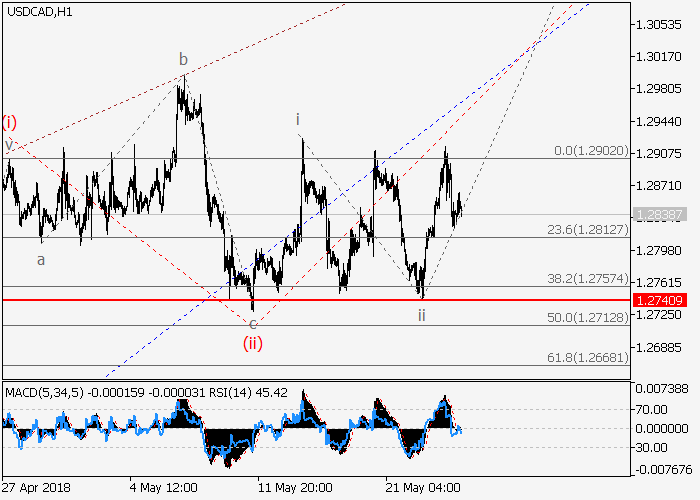This screenshot has height=500, width=700.
Task: Click the green ii wave label
Action: coord(422,314)
